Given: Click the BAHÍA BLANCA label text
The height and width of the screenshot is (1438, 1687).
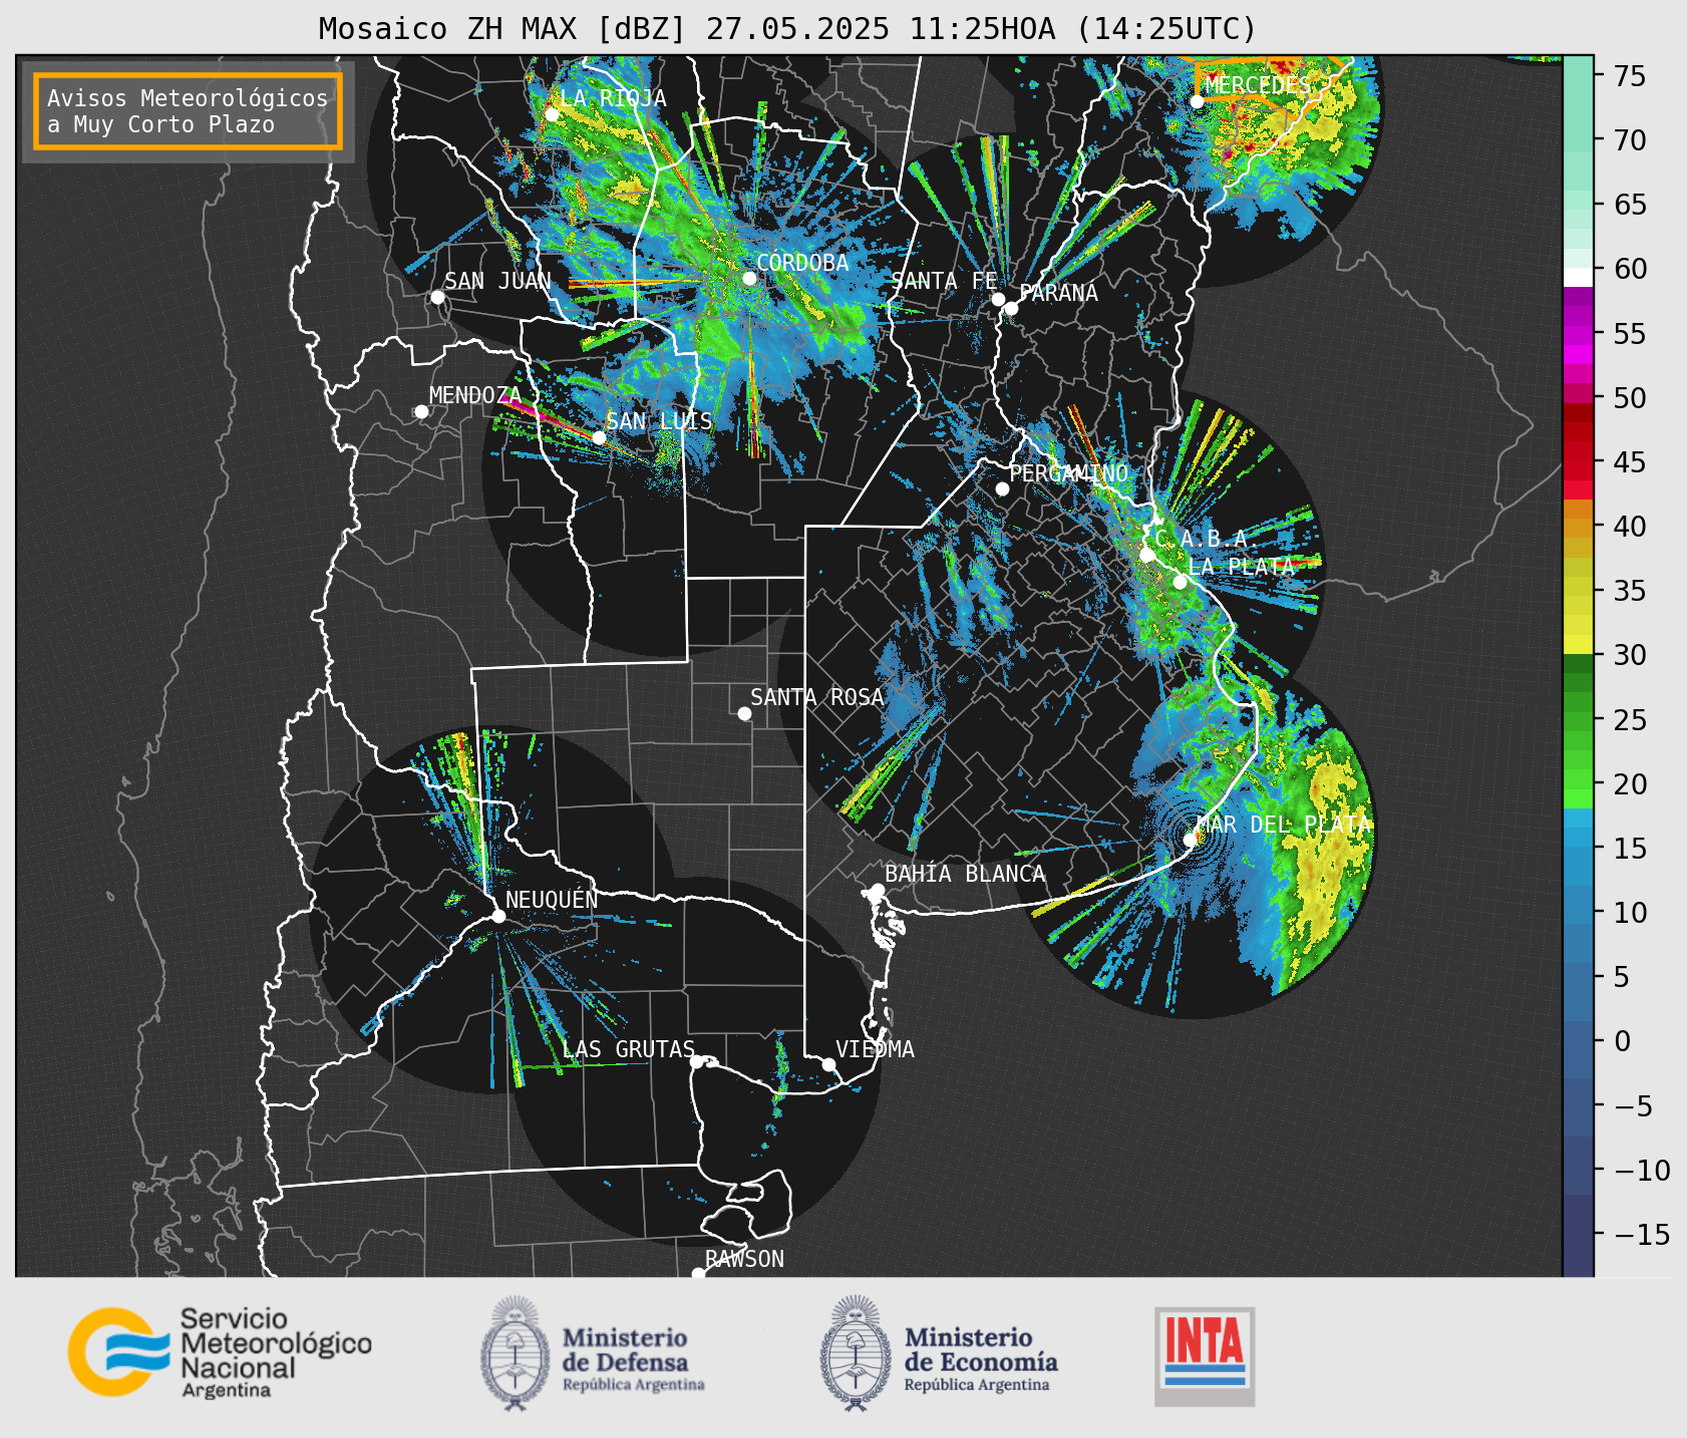Looking at the screenshot, I should [x=965, y=874].
